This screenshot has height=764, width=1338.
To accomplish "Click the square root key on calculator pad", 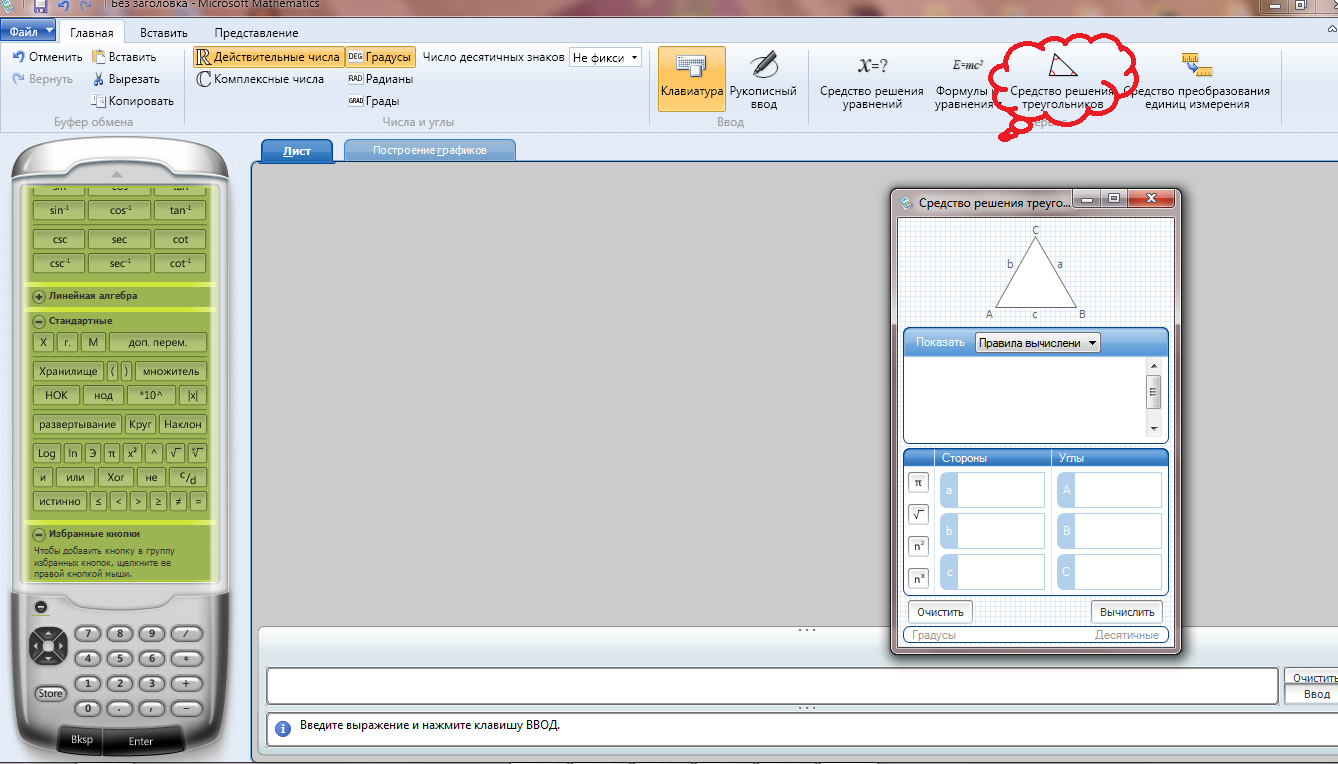I will tap(175, 453).
